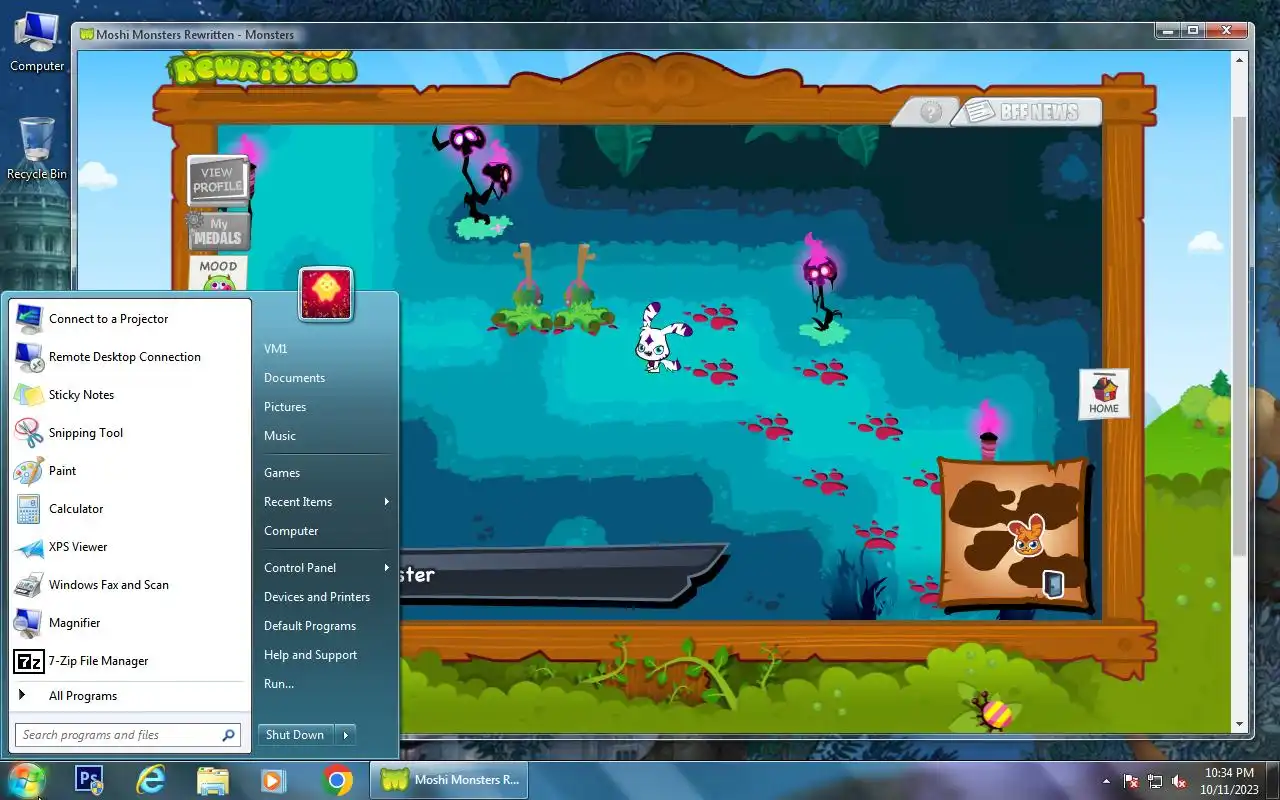Select Moshi Monsters taskbar button

449,780
